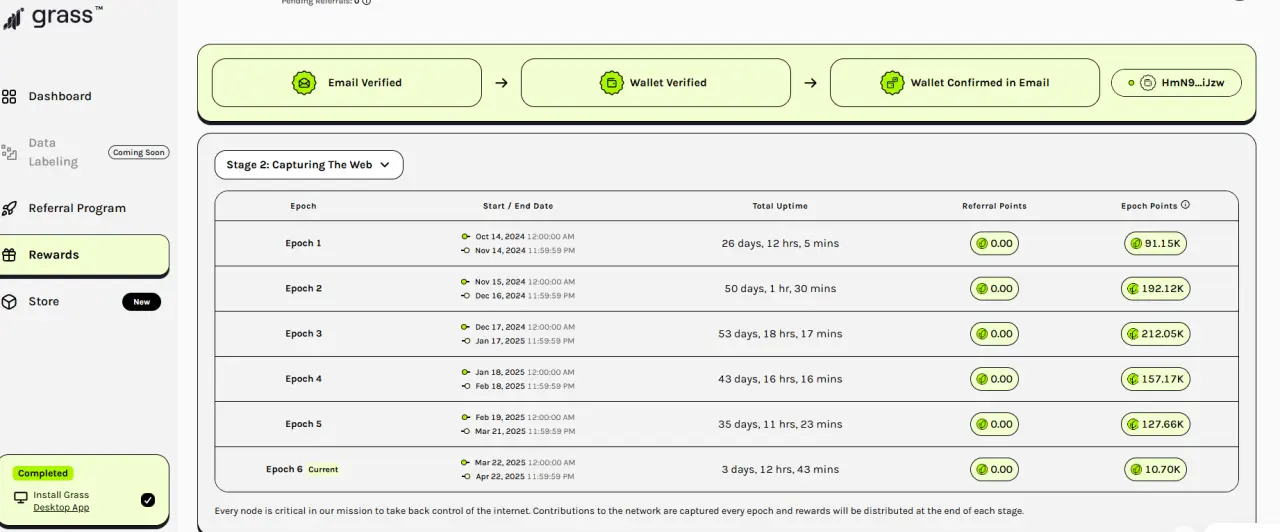Click the Dashboard grid icon

click(x=9, y=97)
